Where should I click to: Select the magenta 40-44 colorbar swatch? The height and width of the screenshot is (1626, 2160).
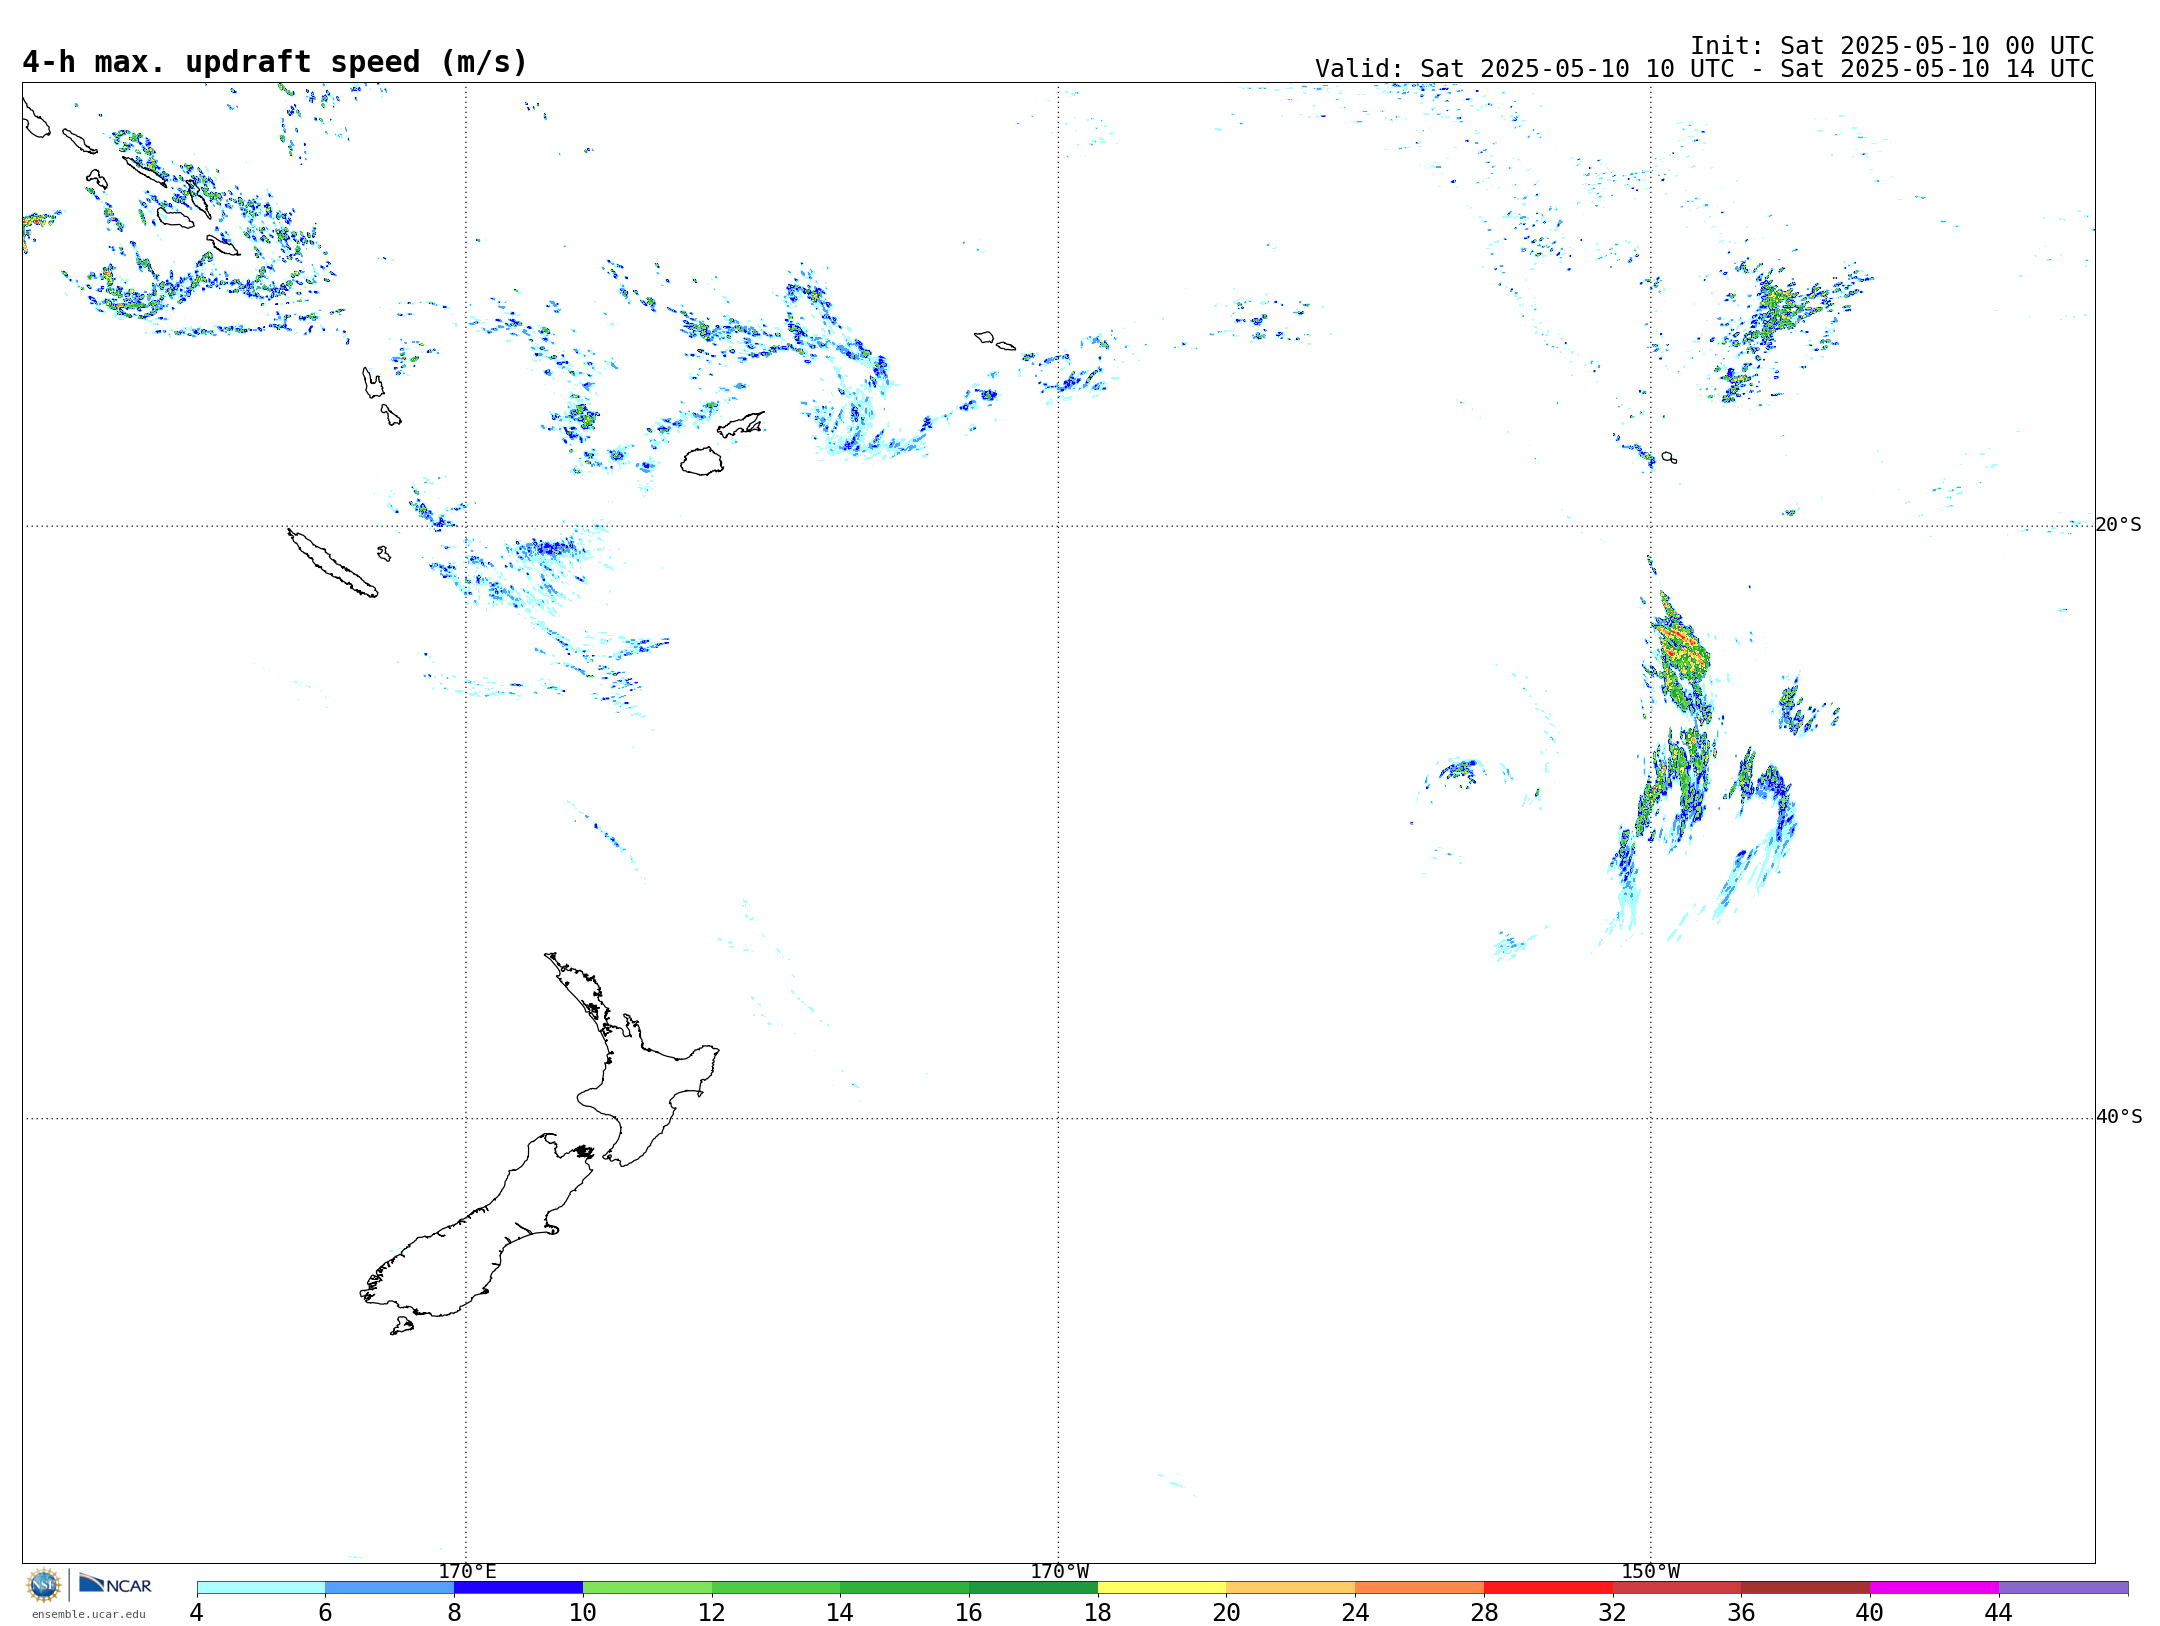point(1934,1588)
